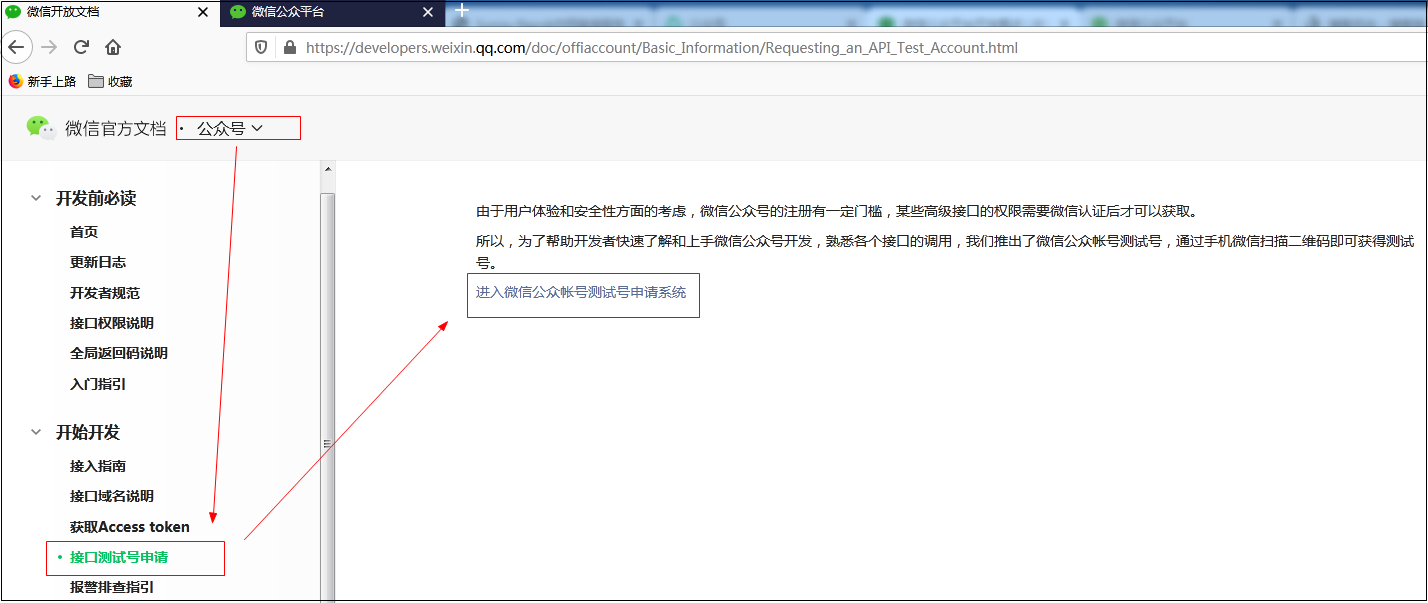
Task: Collapse the 开发前必读 section
Action: coord(36,198)
